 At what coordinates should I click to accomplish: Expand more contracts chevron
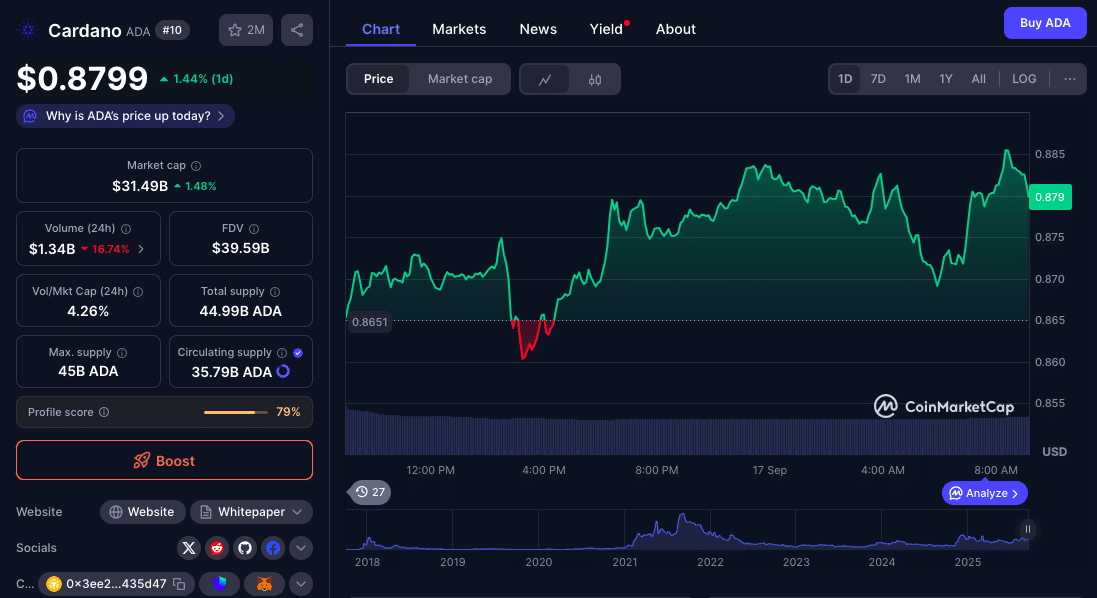coord(301,583)
